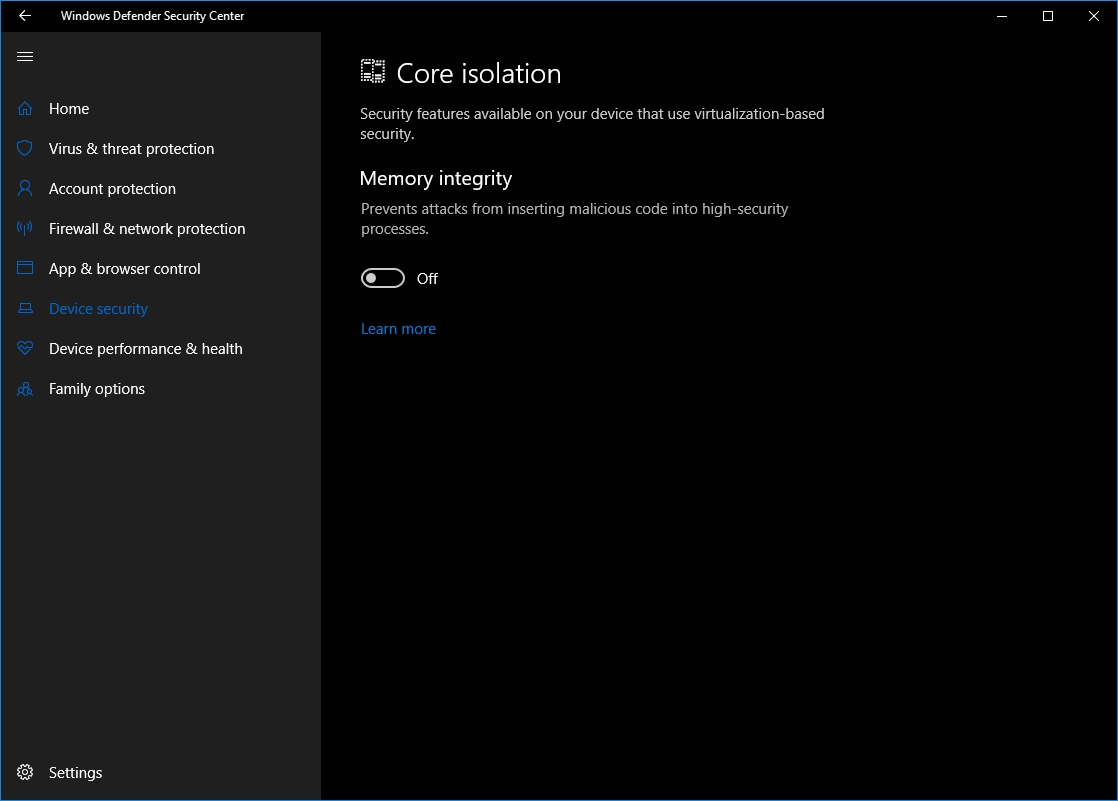Open Firewall & network protection label
Image resolution: width=1118 pixels, height=801 pixels.
point(147,229)
